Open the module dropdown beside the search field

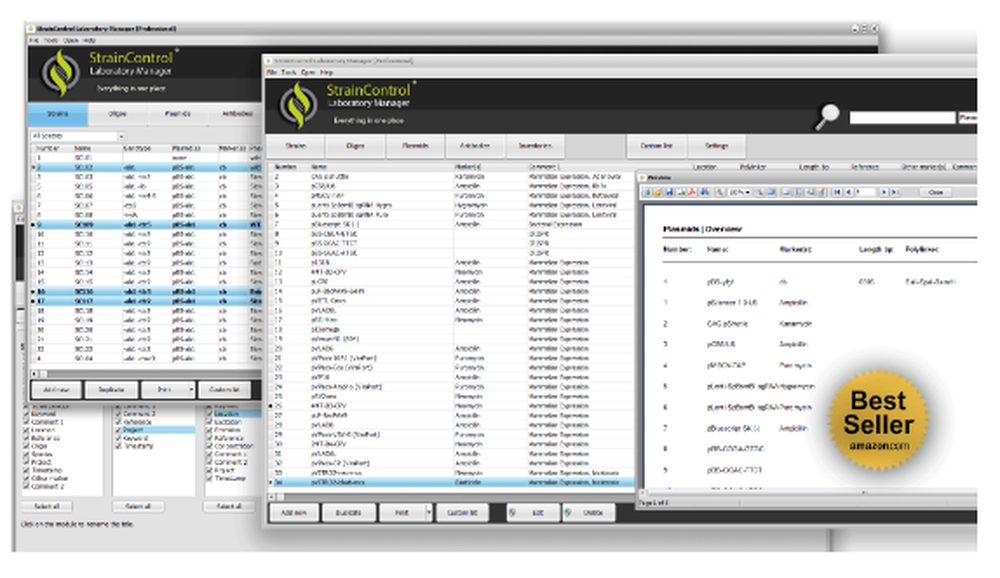click(967, 117)
